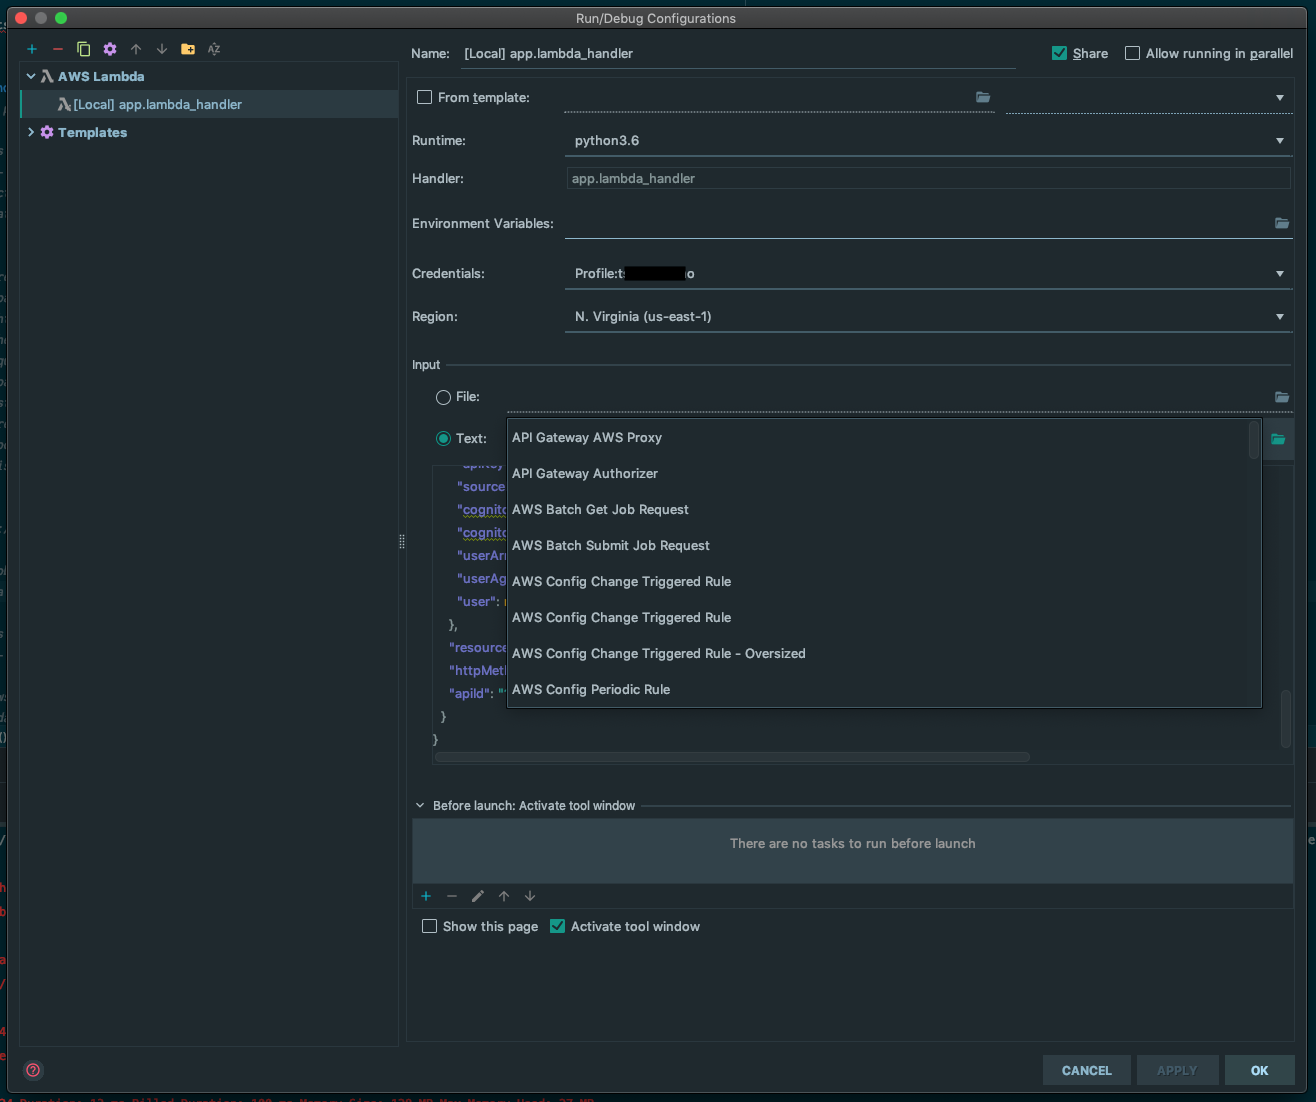Open the Region N. Virginia dropdown
Image resolution: width=1316 pixels, height=1102 pixels.
[928, 317]
